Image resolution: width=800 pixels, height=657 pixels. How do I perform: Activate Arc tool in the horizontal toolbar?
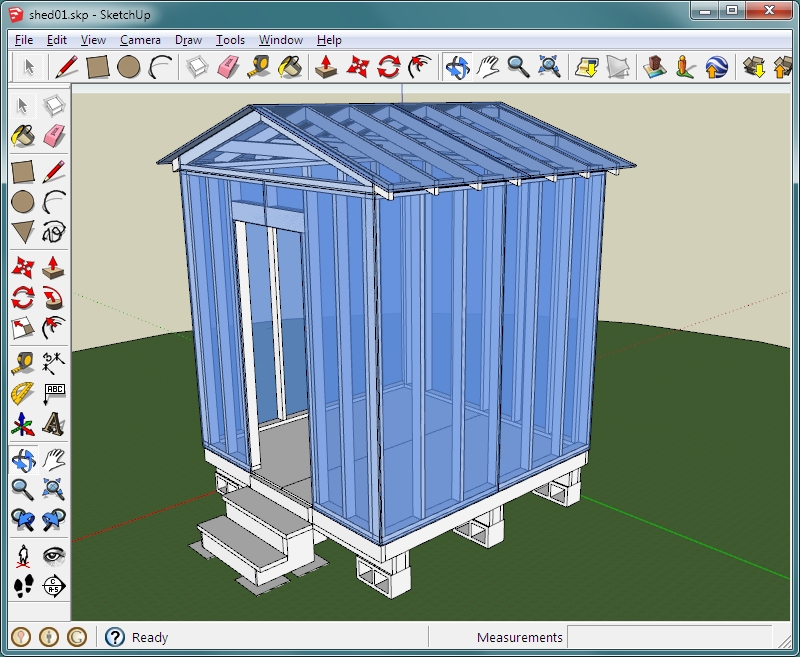(160, 67)
